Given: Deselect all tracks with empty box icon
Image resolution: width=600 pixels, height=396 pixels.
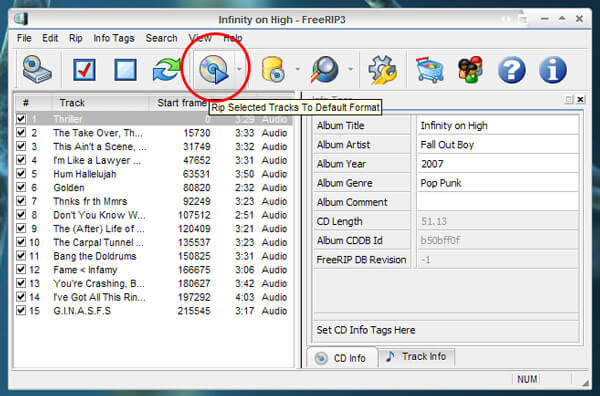Looking at the screenshot, I should click(126, 70).
